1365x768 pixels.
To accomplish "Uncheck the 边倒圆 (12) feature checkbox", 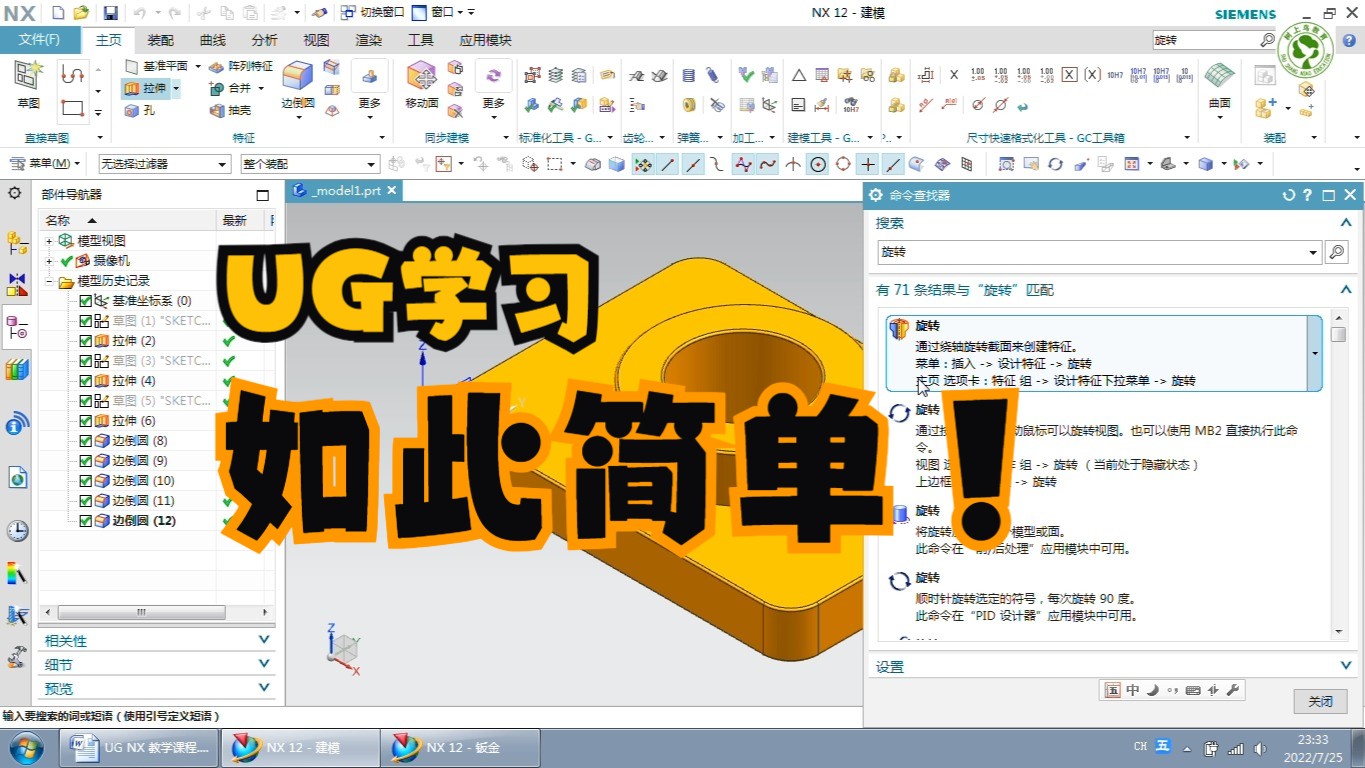I will pyautogui.click(x=85, y=520).
